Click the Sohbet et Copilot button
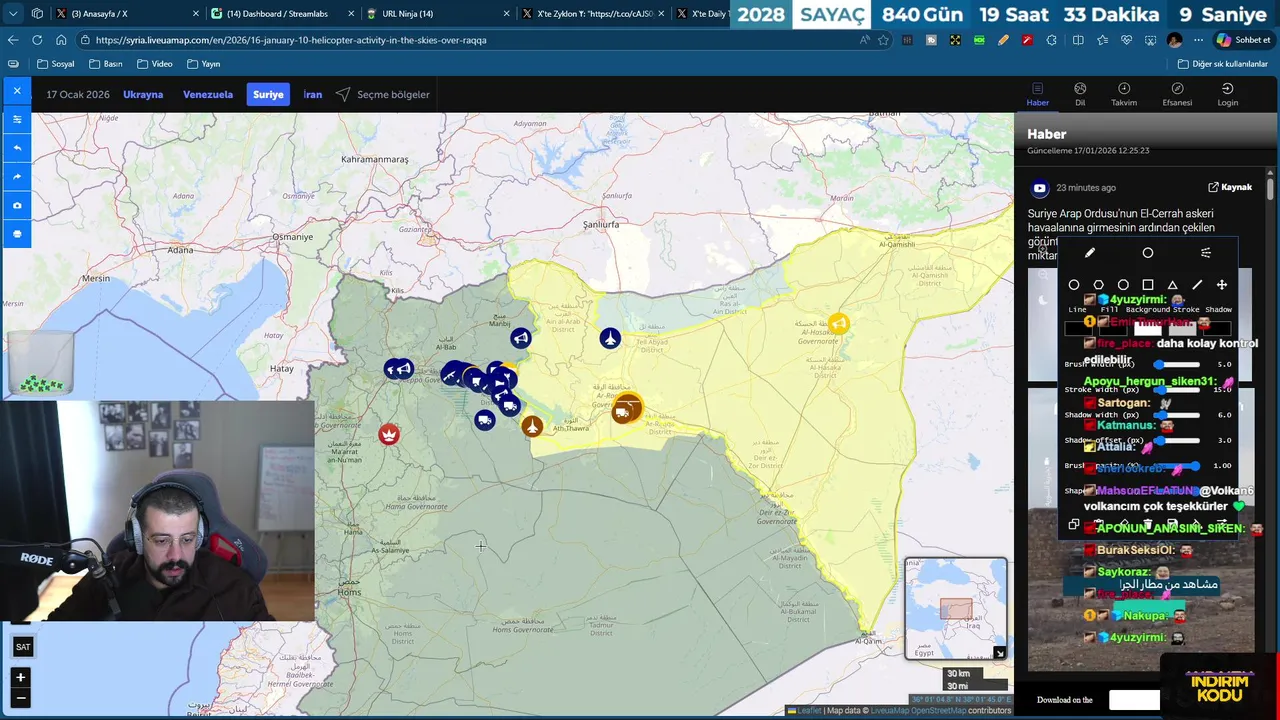Image resolution: width=1280 pixels, height=720 pixels. [1243, 40]
